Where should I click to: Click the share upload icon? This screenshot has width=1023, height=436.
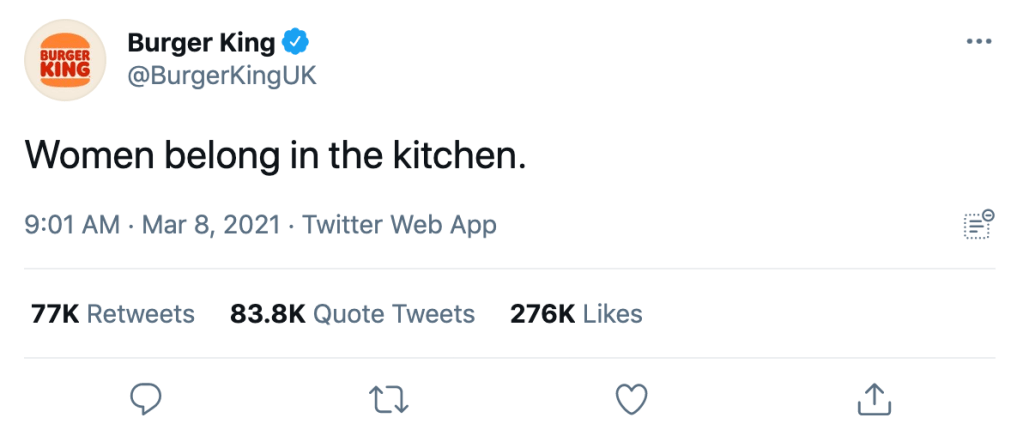873,398
